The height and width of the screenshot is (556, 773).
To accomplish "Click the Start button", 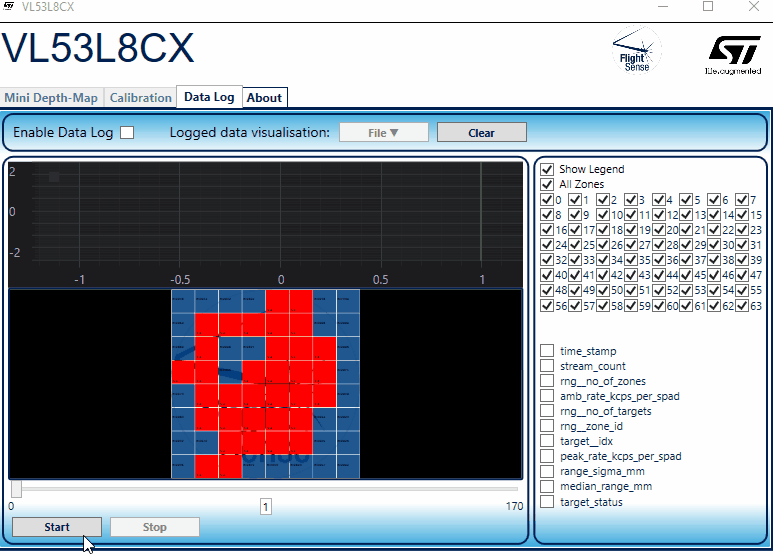I will point(57,527).
